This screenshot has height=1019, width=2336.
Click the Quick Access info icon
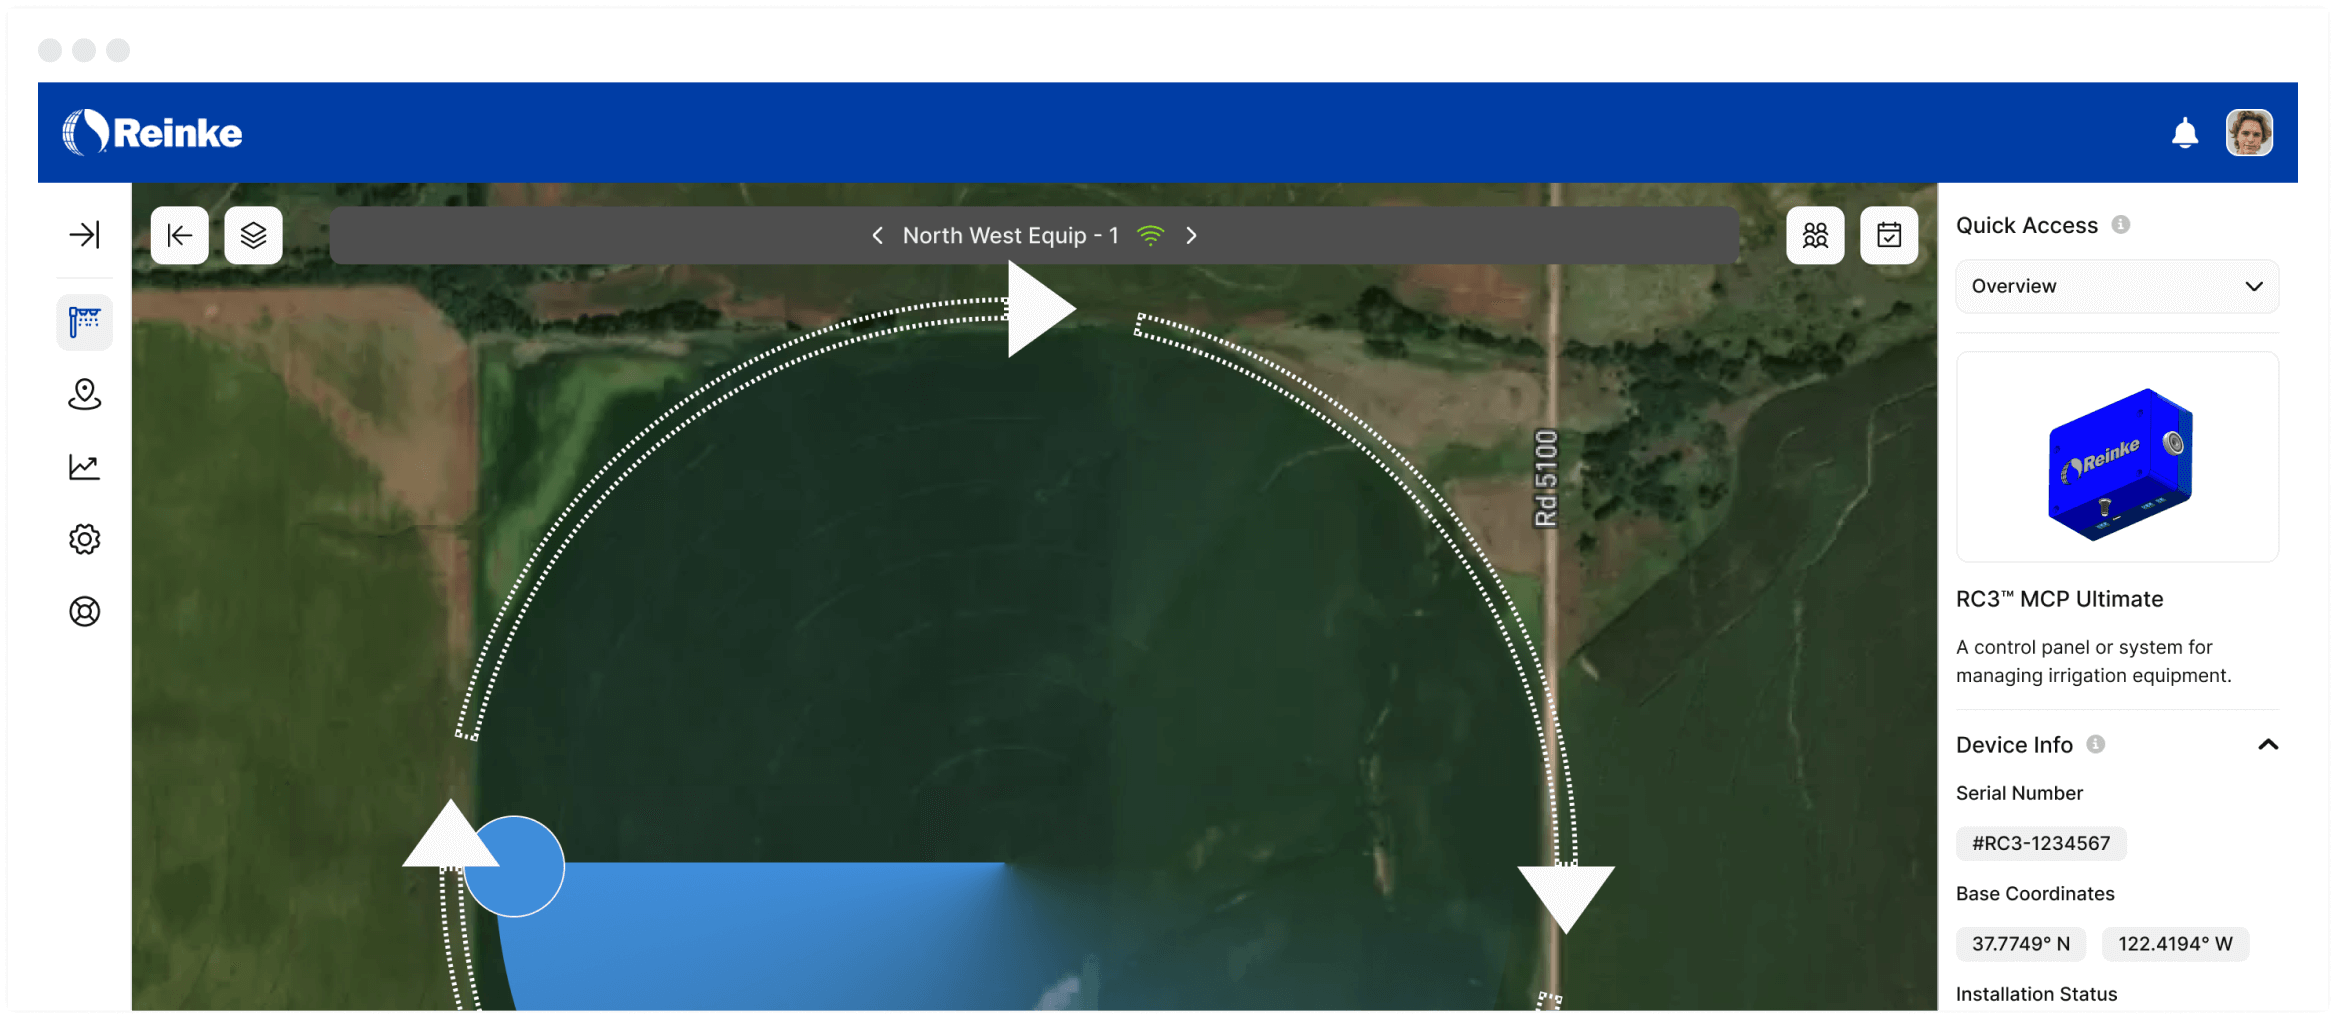(2121, 225)
